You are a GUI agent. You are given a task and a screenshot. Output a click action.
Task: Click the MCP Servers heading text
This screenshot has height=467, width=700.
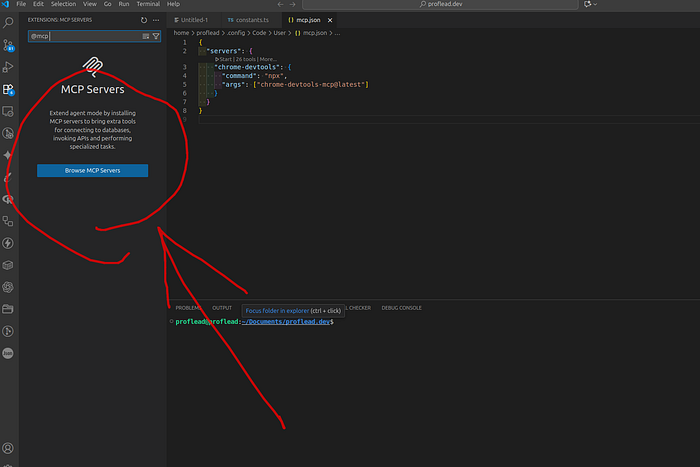[93, 89]
